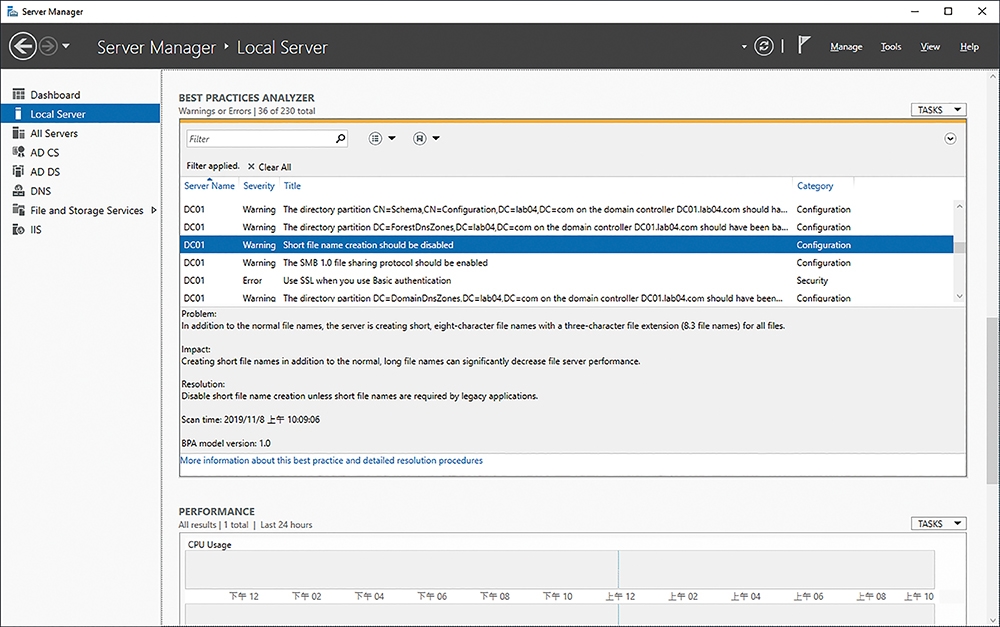1000x627 pixels.
Task: Open the Best Practices Analyzer TASKS dropdown
Action: [938, 110]
